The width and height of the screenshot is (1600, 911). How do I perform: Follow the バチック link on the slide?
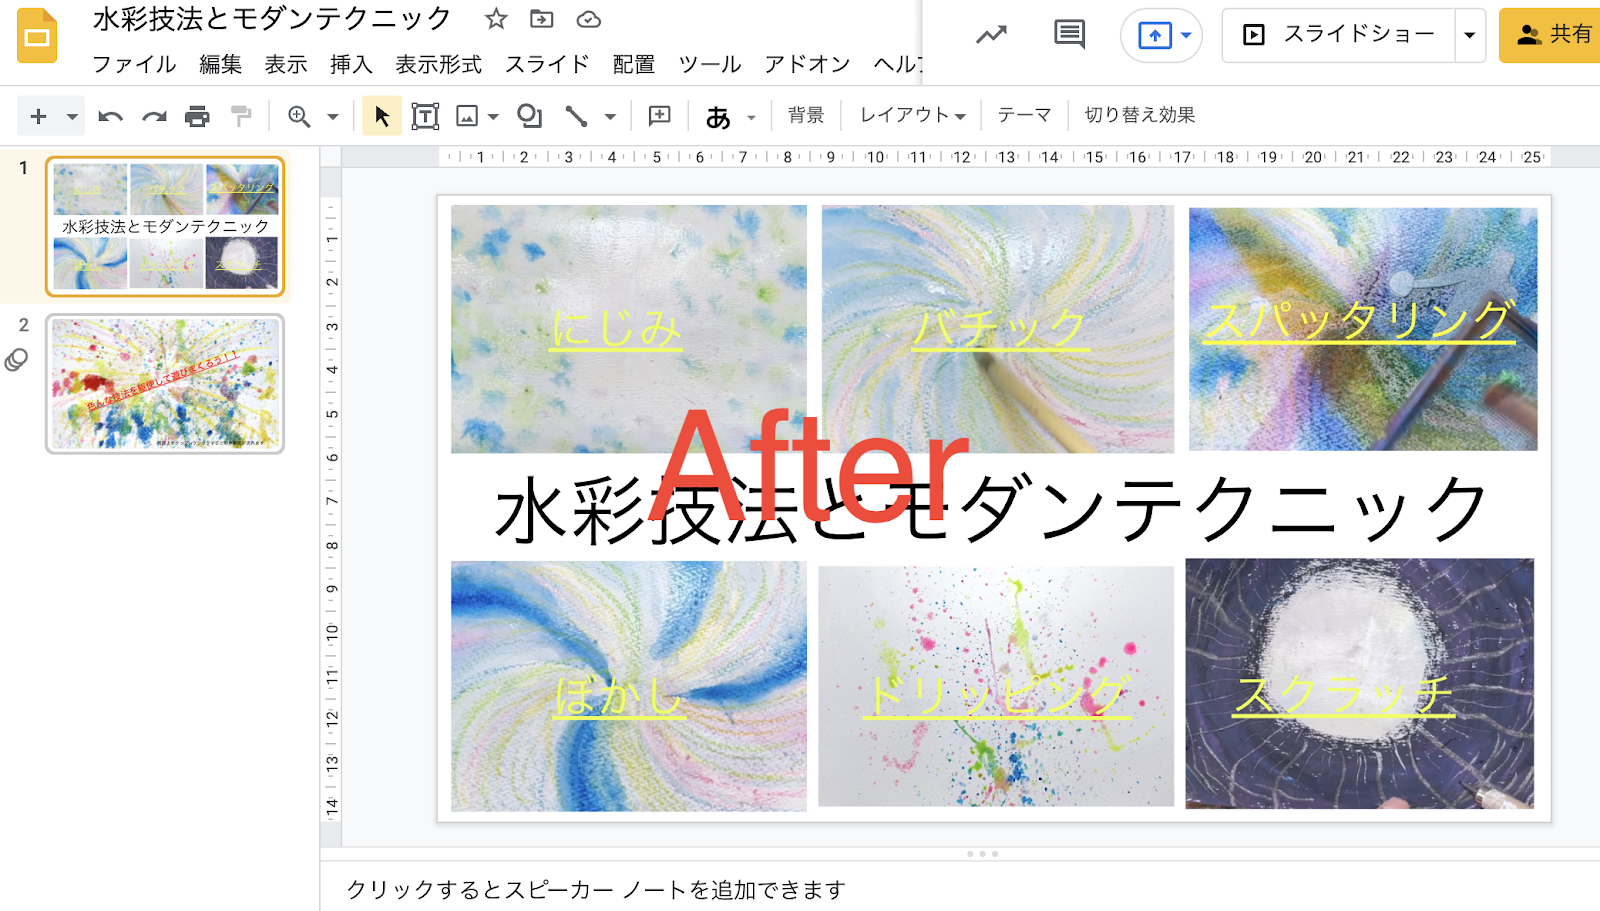[1000, 328]
